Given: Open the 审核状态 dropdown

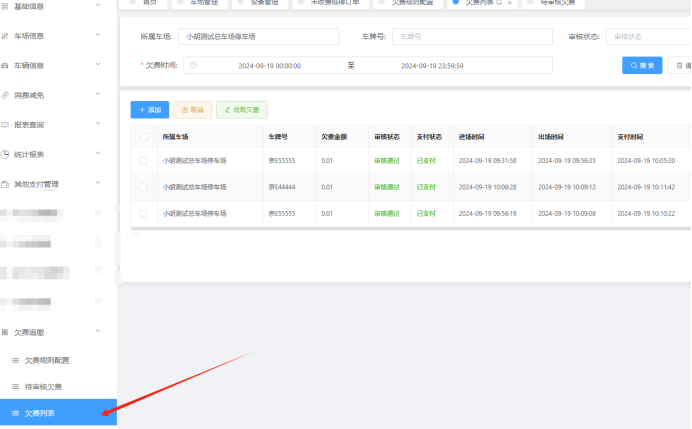Looking at the screenshot, I should coord(649,37).
